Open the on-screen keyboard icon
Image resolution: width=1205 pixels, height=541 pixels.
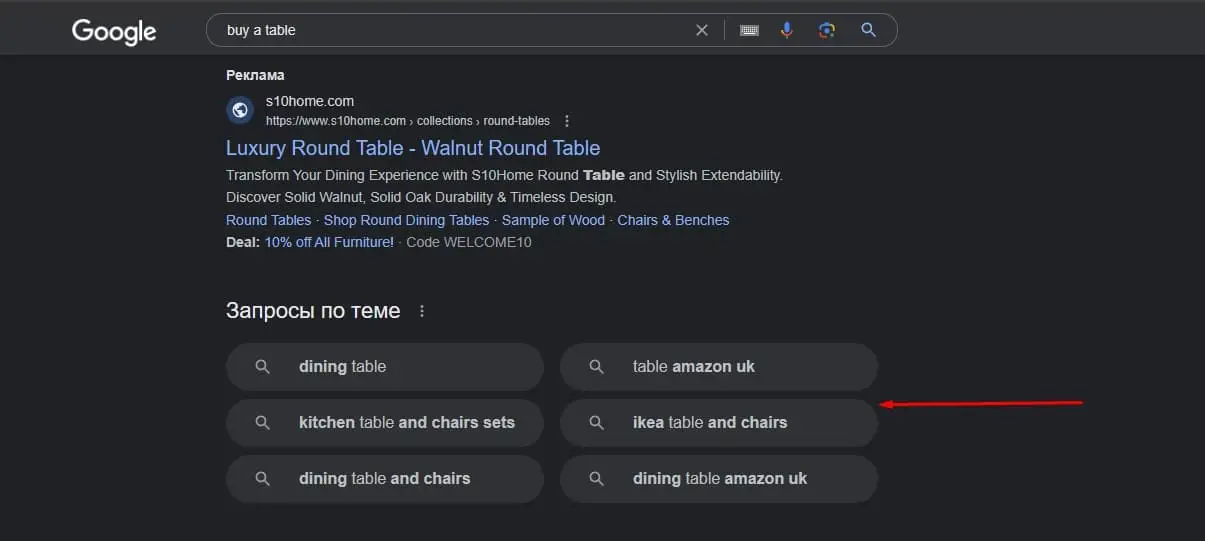coord(749,30)
